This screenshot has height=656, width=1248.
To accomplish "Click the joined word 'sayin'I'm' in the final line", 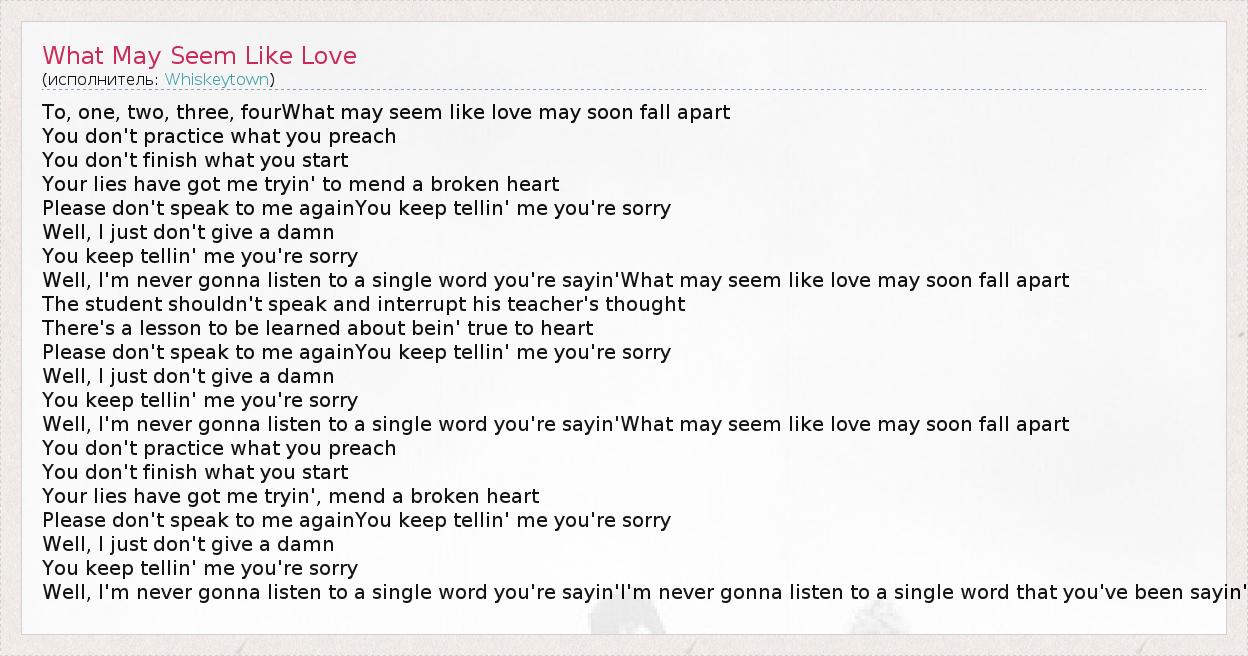I will 610,592.
